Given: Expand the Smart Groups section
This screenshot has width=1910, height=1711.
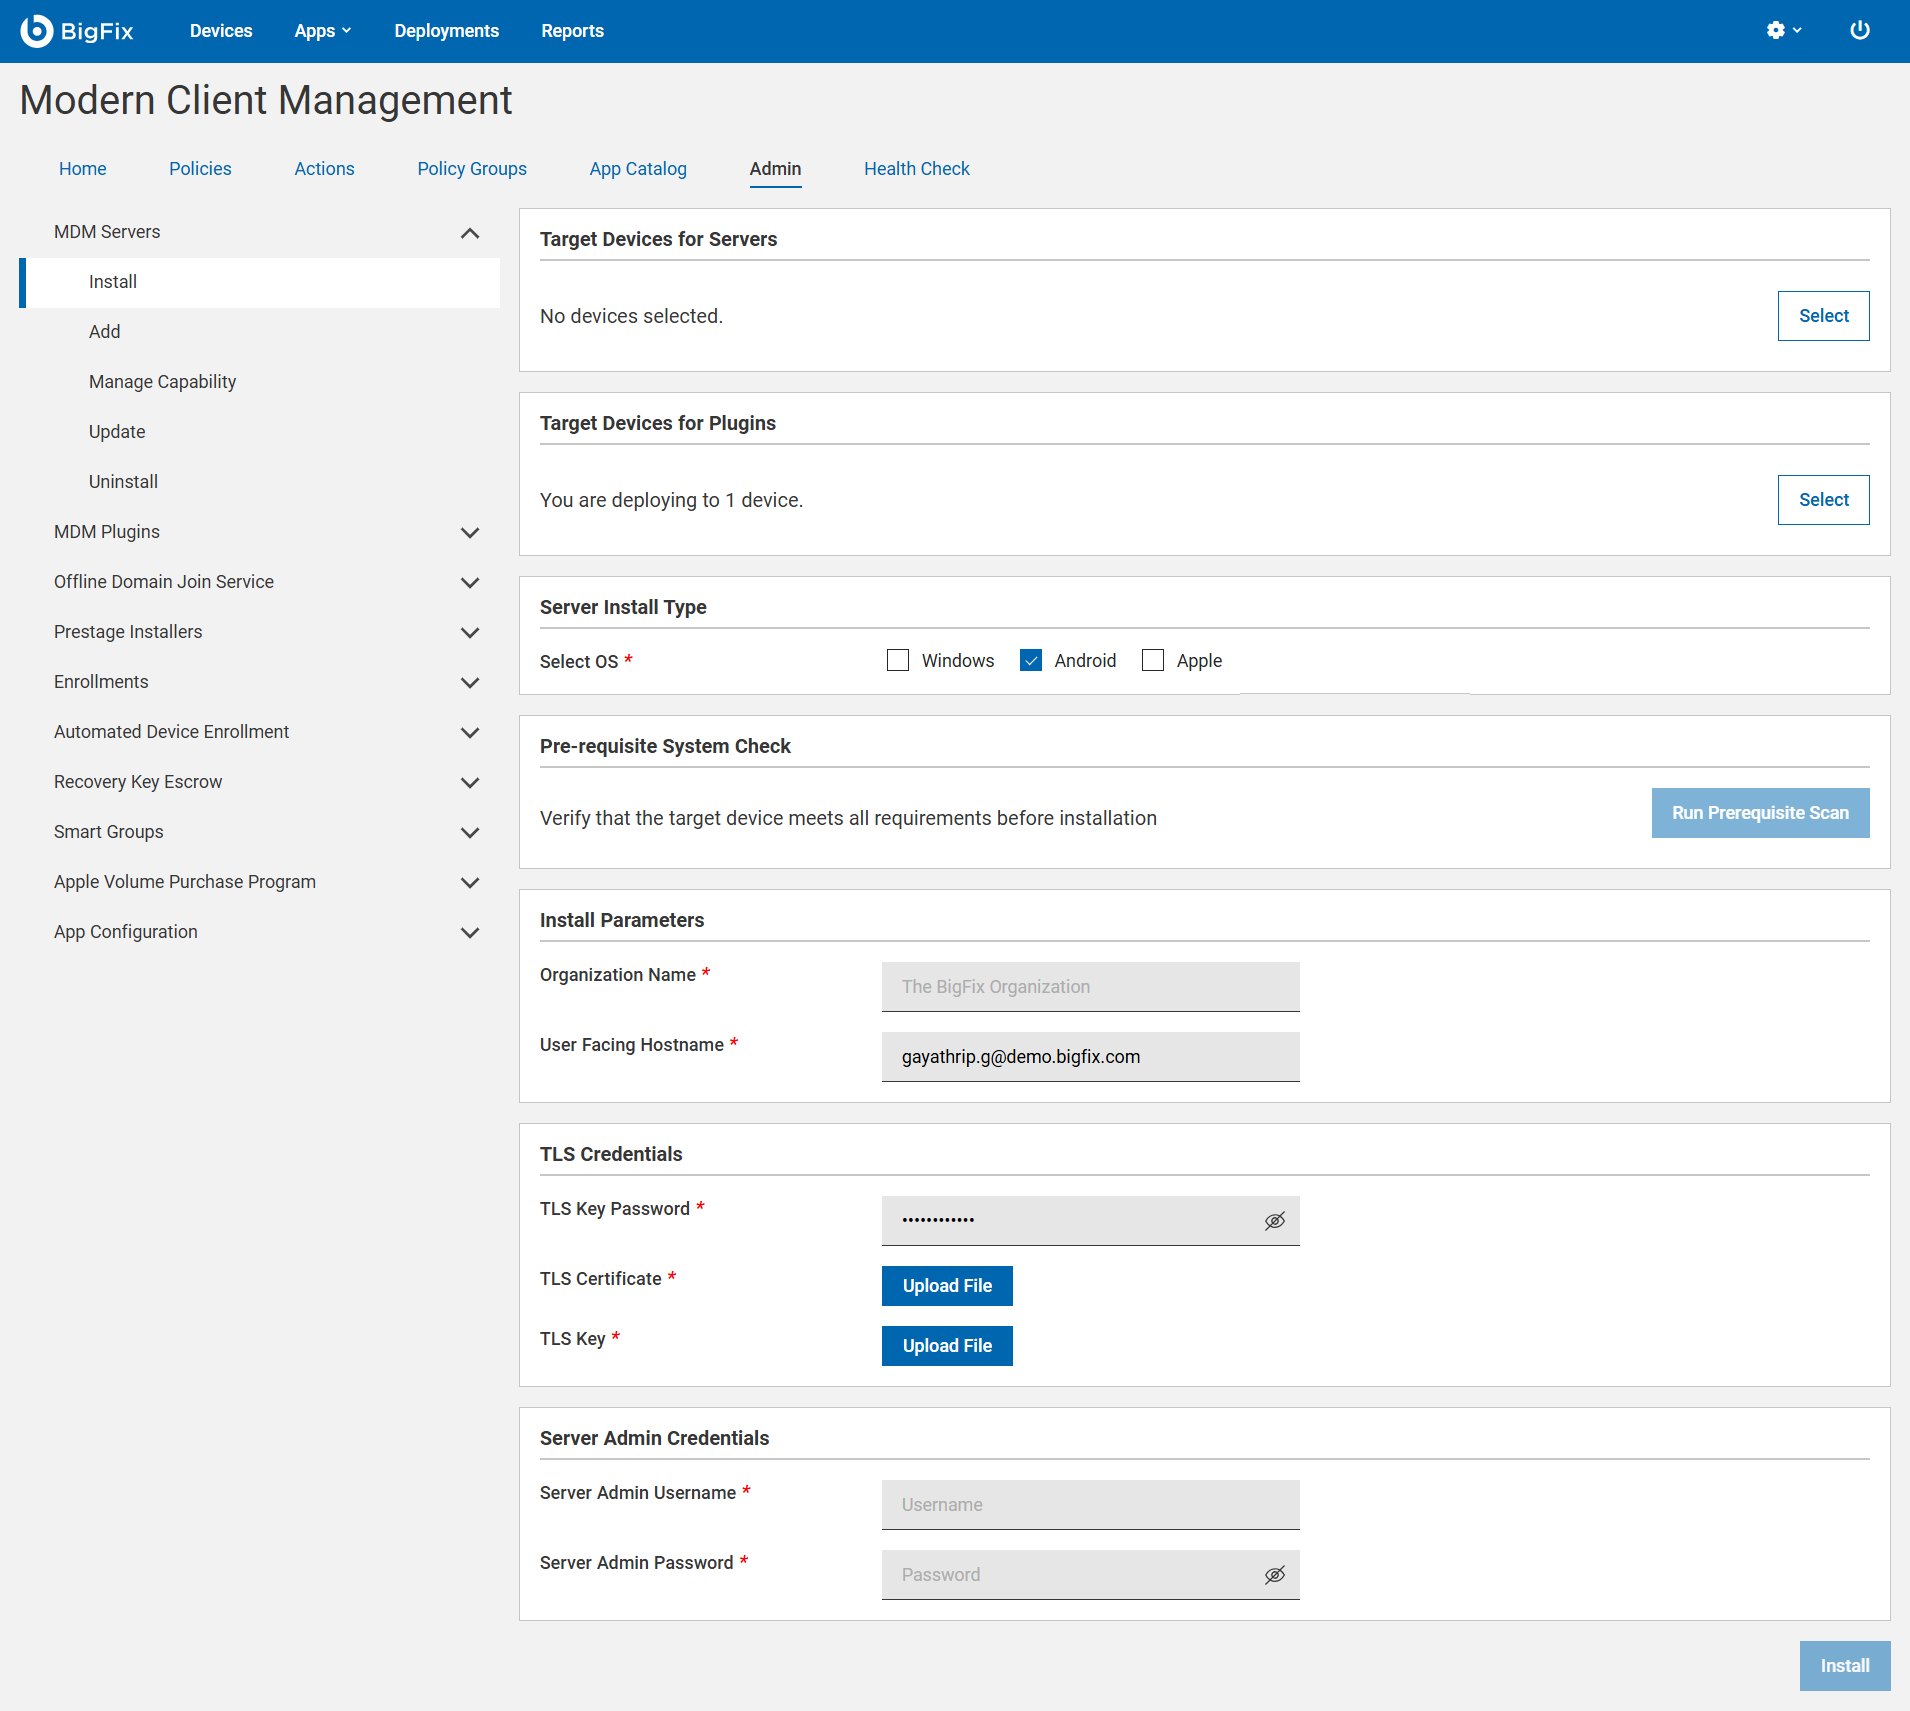Looking at the screenshot, I should (470, 832).
